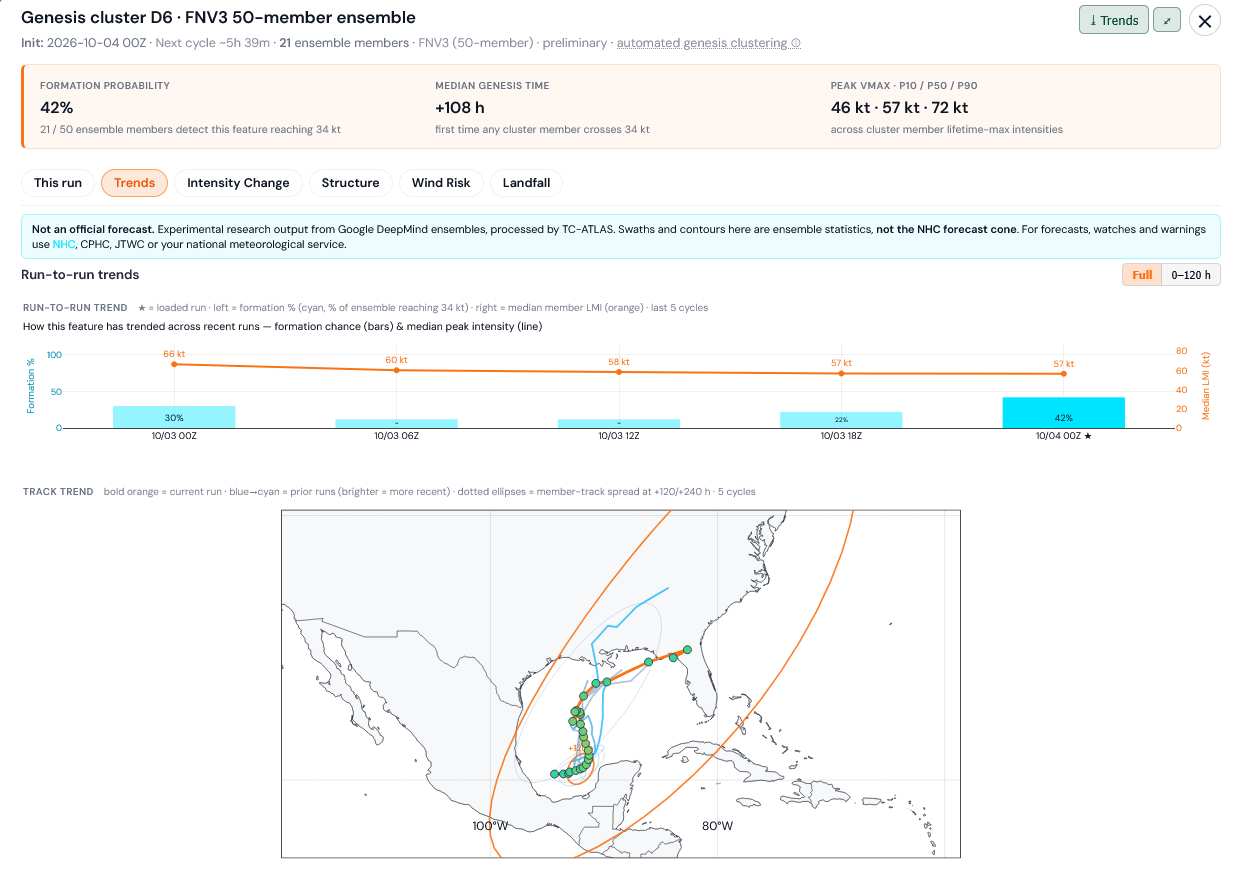This screenshot has width=1240, height=871.
Task: Click the 42% formation probability value
Action: [x=57, y=107]
